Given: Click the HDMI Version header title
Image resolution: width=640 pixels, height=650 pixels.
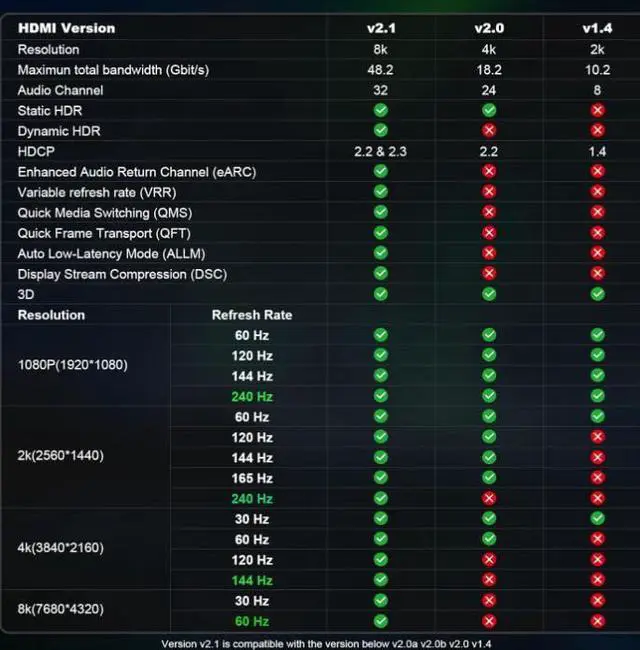Looking at the screenshot, I should point(66,28).
